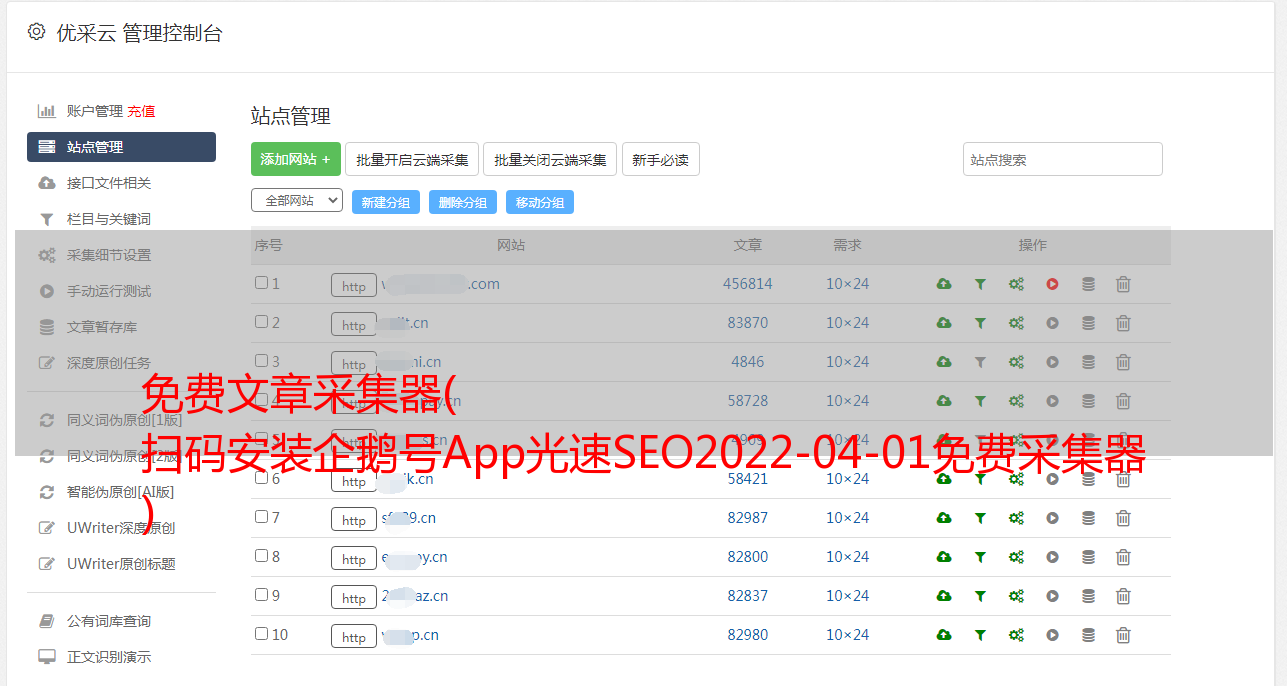1287x686 pixels.
Task: Click the article count 456814
Action: tap(748, 284)
